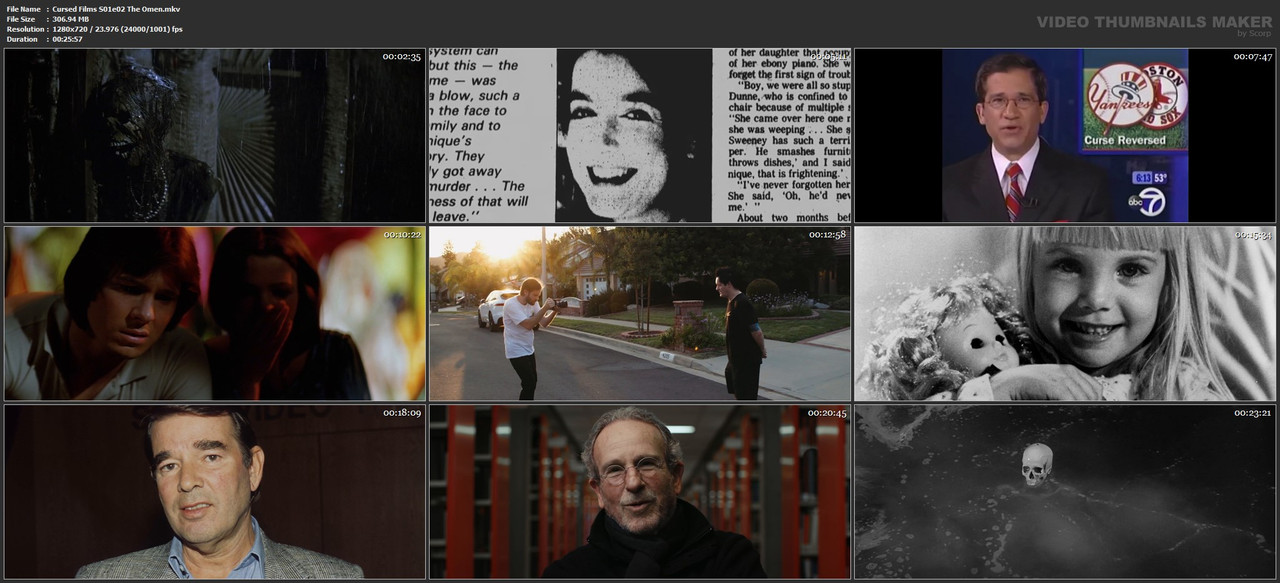Image resolution: width=1280 pixels, height=583 pixels.
Task: Click the resolution value '1280x720 / 23.976 (24000/1001) fps'
Action: [117, 29]
